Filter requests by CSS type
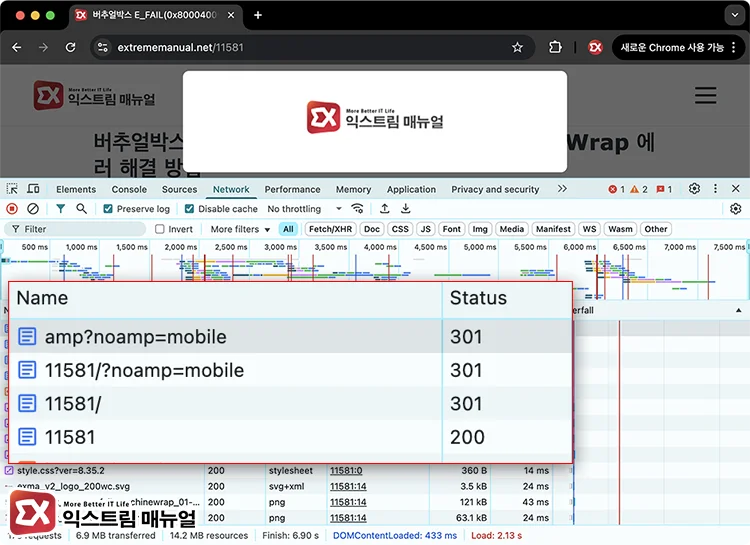 [x=400, y=229]
